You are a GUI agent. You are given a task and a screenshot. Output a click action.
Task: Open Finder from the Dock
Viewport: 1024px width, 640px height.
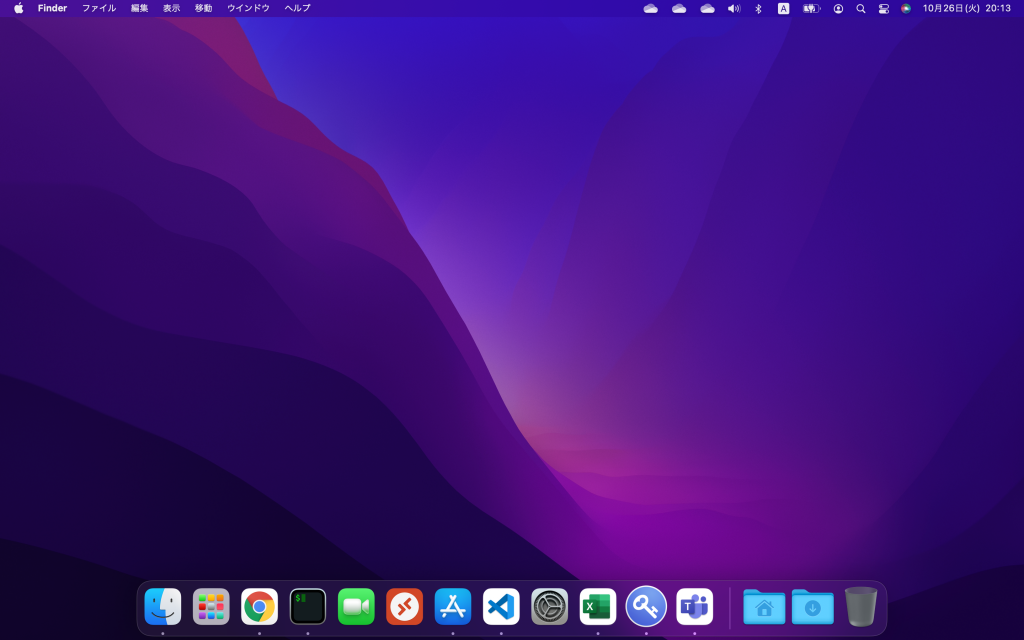[163, 606]
